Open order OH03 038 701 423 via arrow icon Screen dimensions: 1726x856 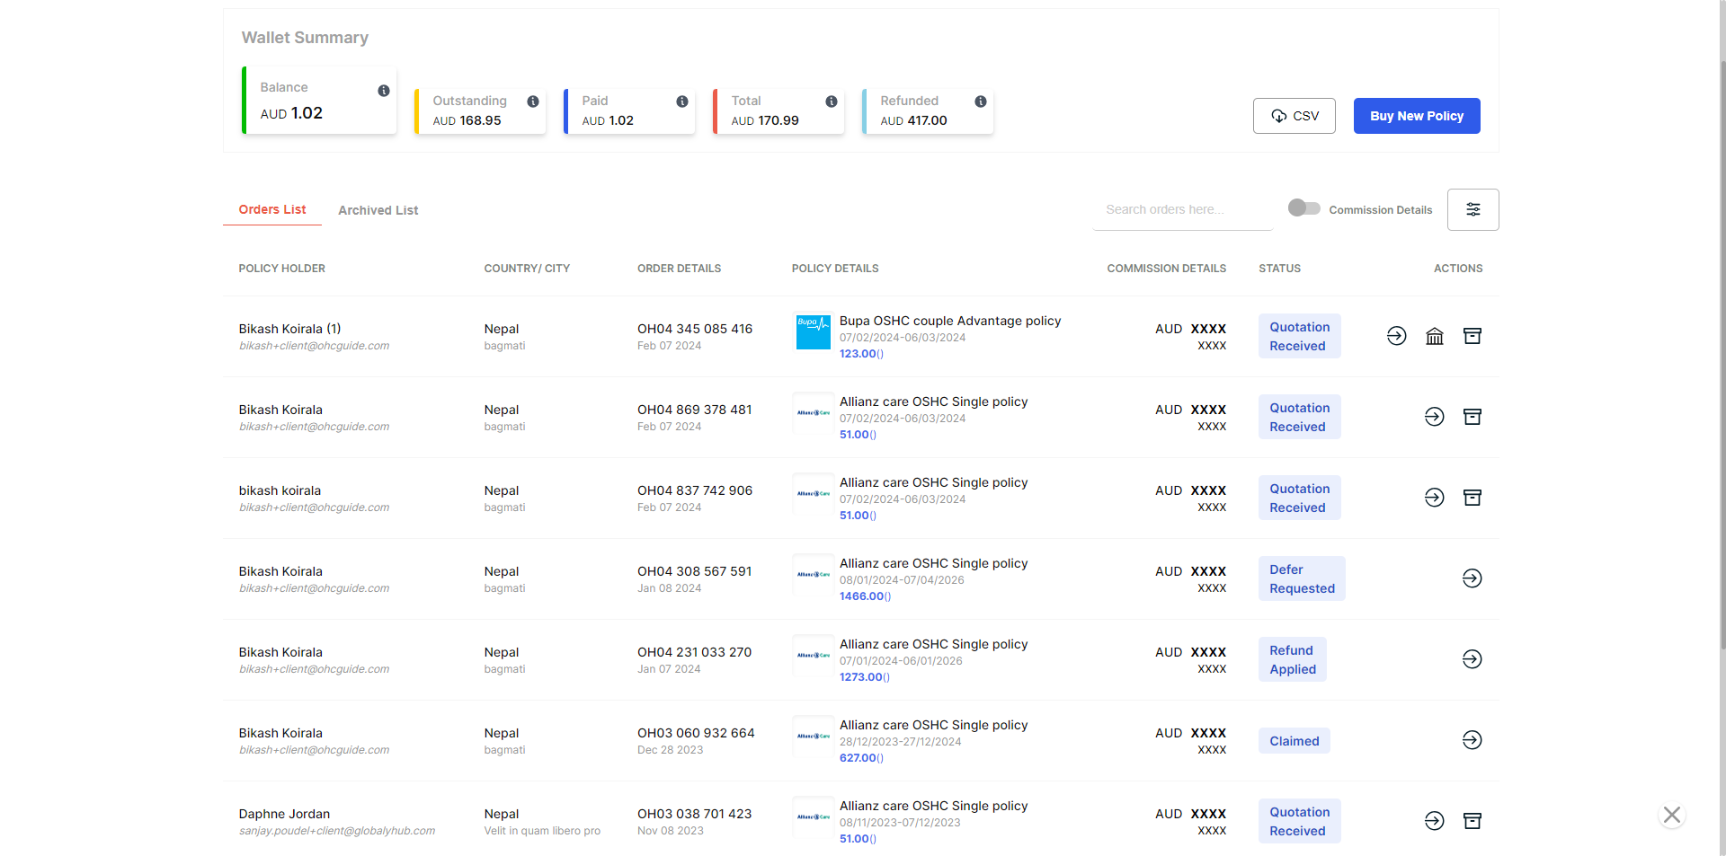click(1435, 821)
